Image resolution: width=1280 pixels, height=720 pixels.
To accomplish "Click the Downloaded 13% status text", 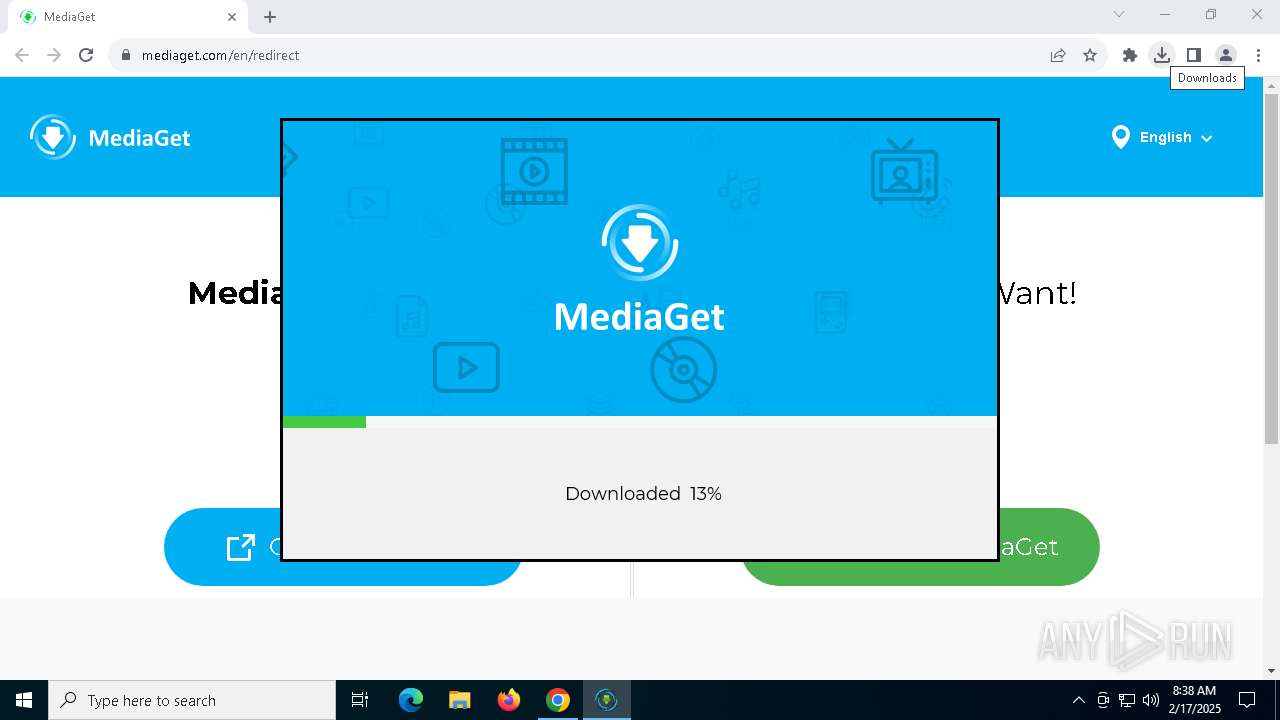I will tap(643, 493).
